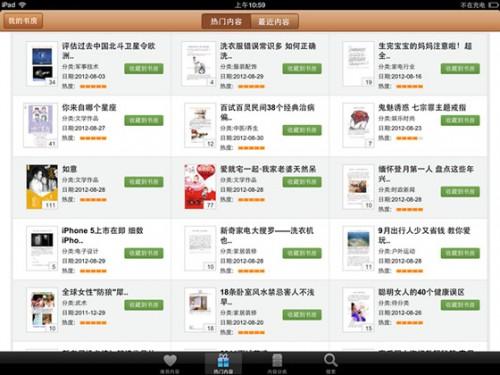The height and width of the screenshot is (375, 500).
Task: Open the 你来自哪个星座 cover thumbnail
Action: click(41, 125)
